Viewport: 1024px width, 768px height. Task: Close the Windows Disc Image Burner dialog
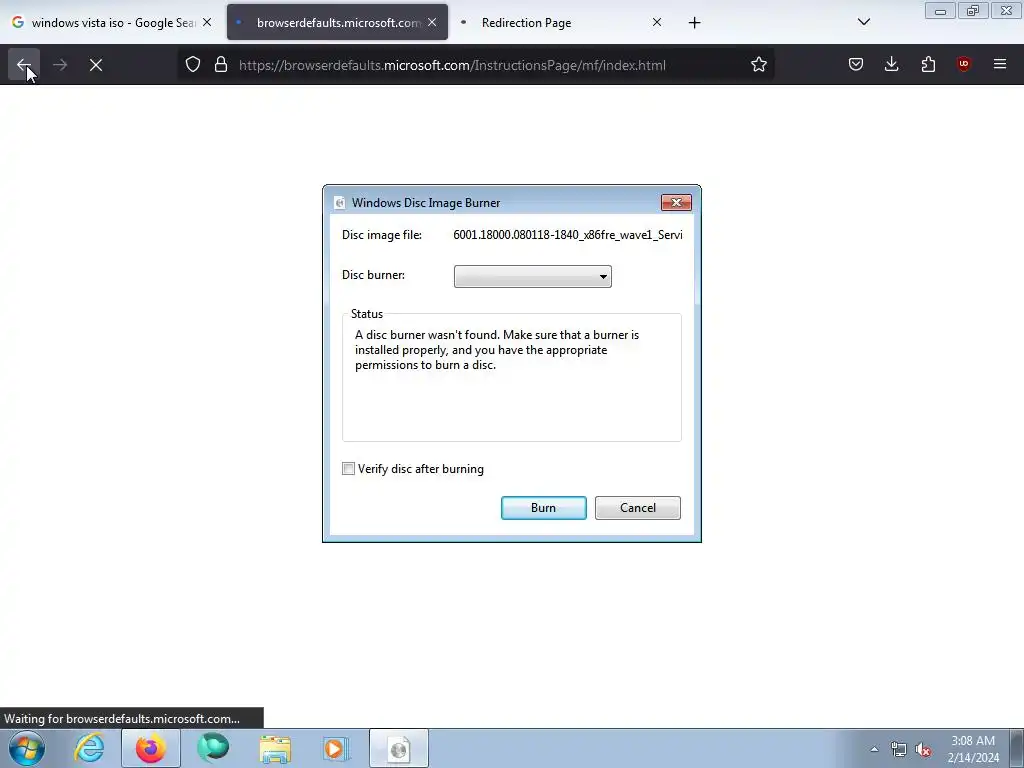[676, 202]
